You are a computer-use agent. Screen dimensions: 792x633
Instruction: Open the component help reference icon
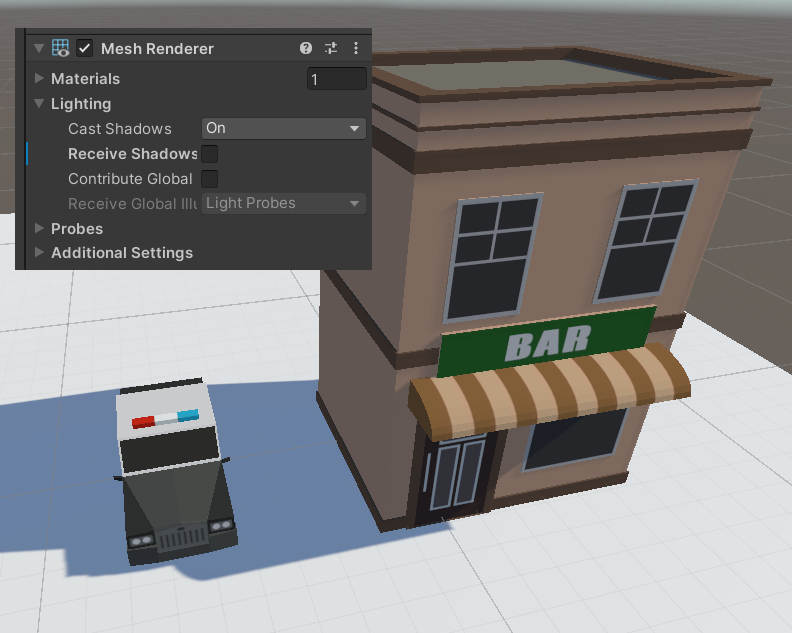[306, 48]
